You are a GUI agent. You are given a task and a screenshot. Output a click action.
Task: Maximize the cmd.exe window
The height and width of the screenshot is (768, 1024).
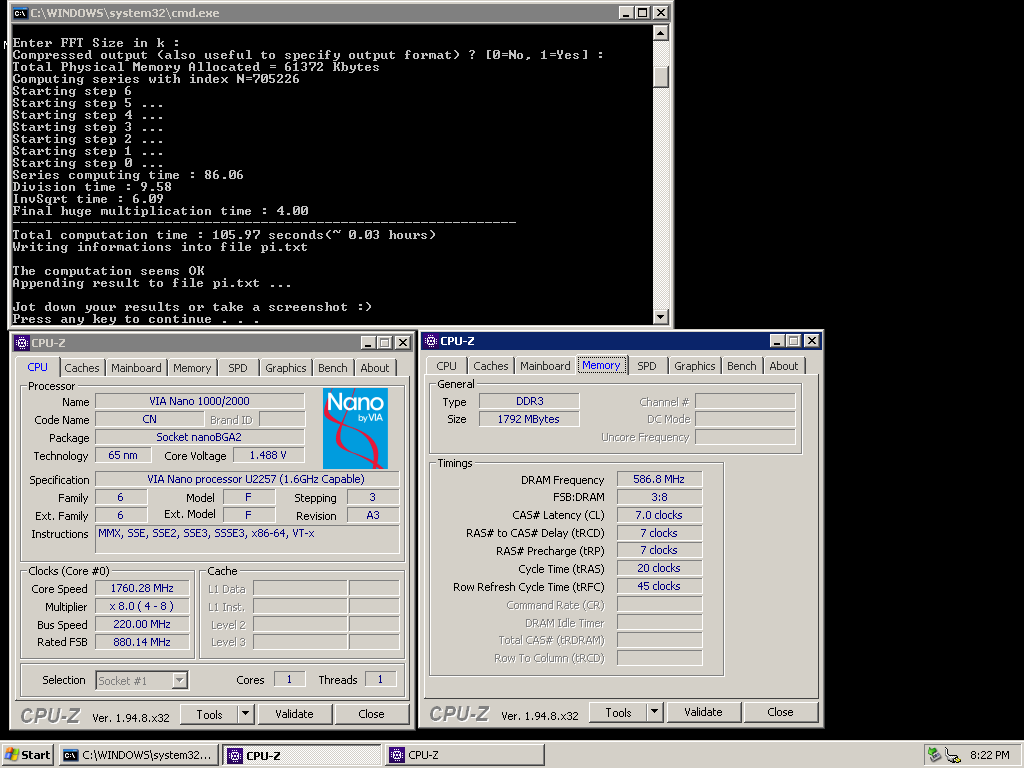[643, 12]
